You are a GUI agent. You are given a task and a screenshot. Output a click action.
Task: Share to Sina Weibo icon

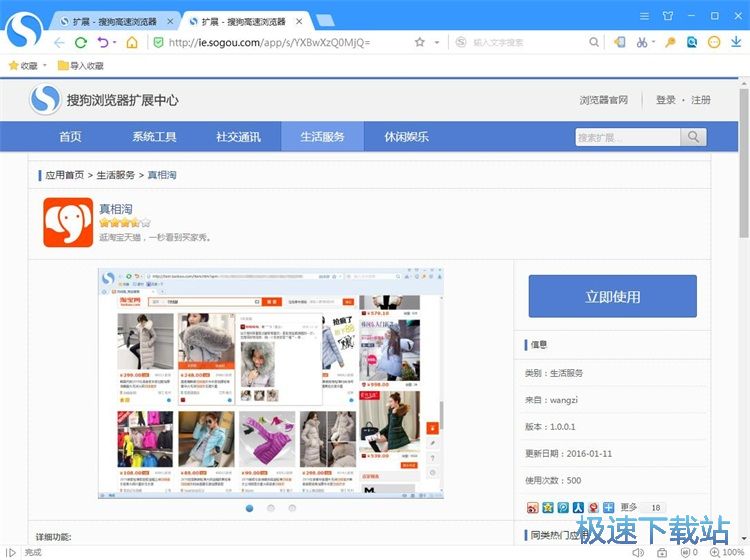click(532, 508)
